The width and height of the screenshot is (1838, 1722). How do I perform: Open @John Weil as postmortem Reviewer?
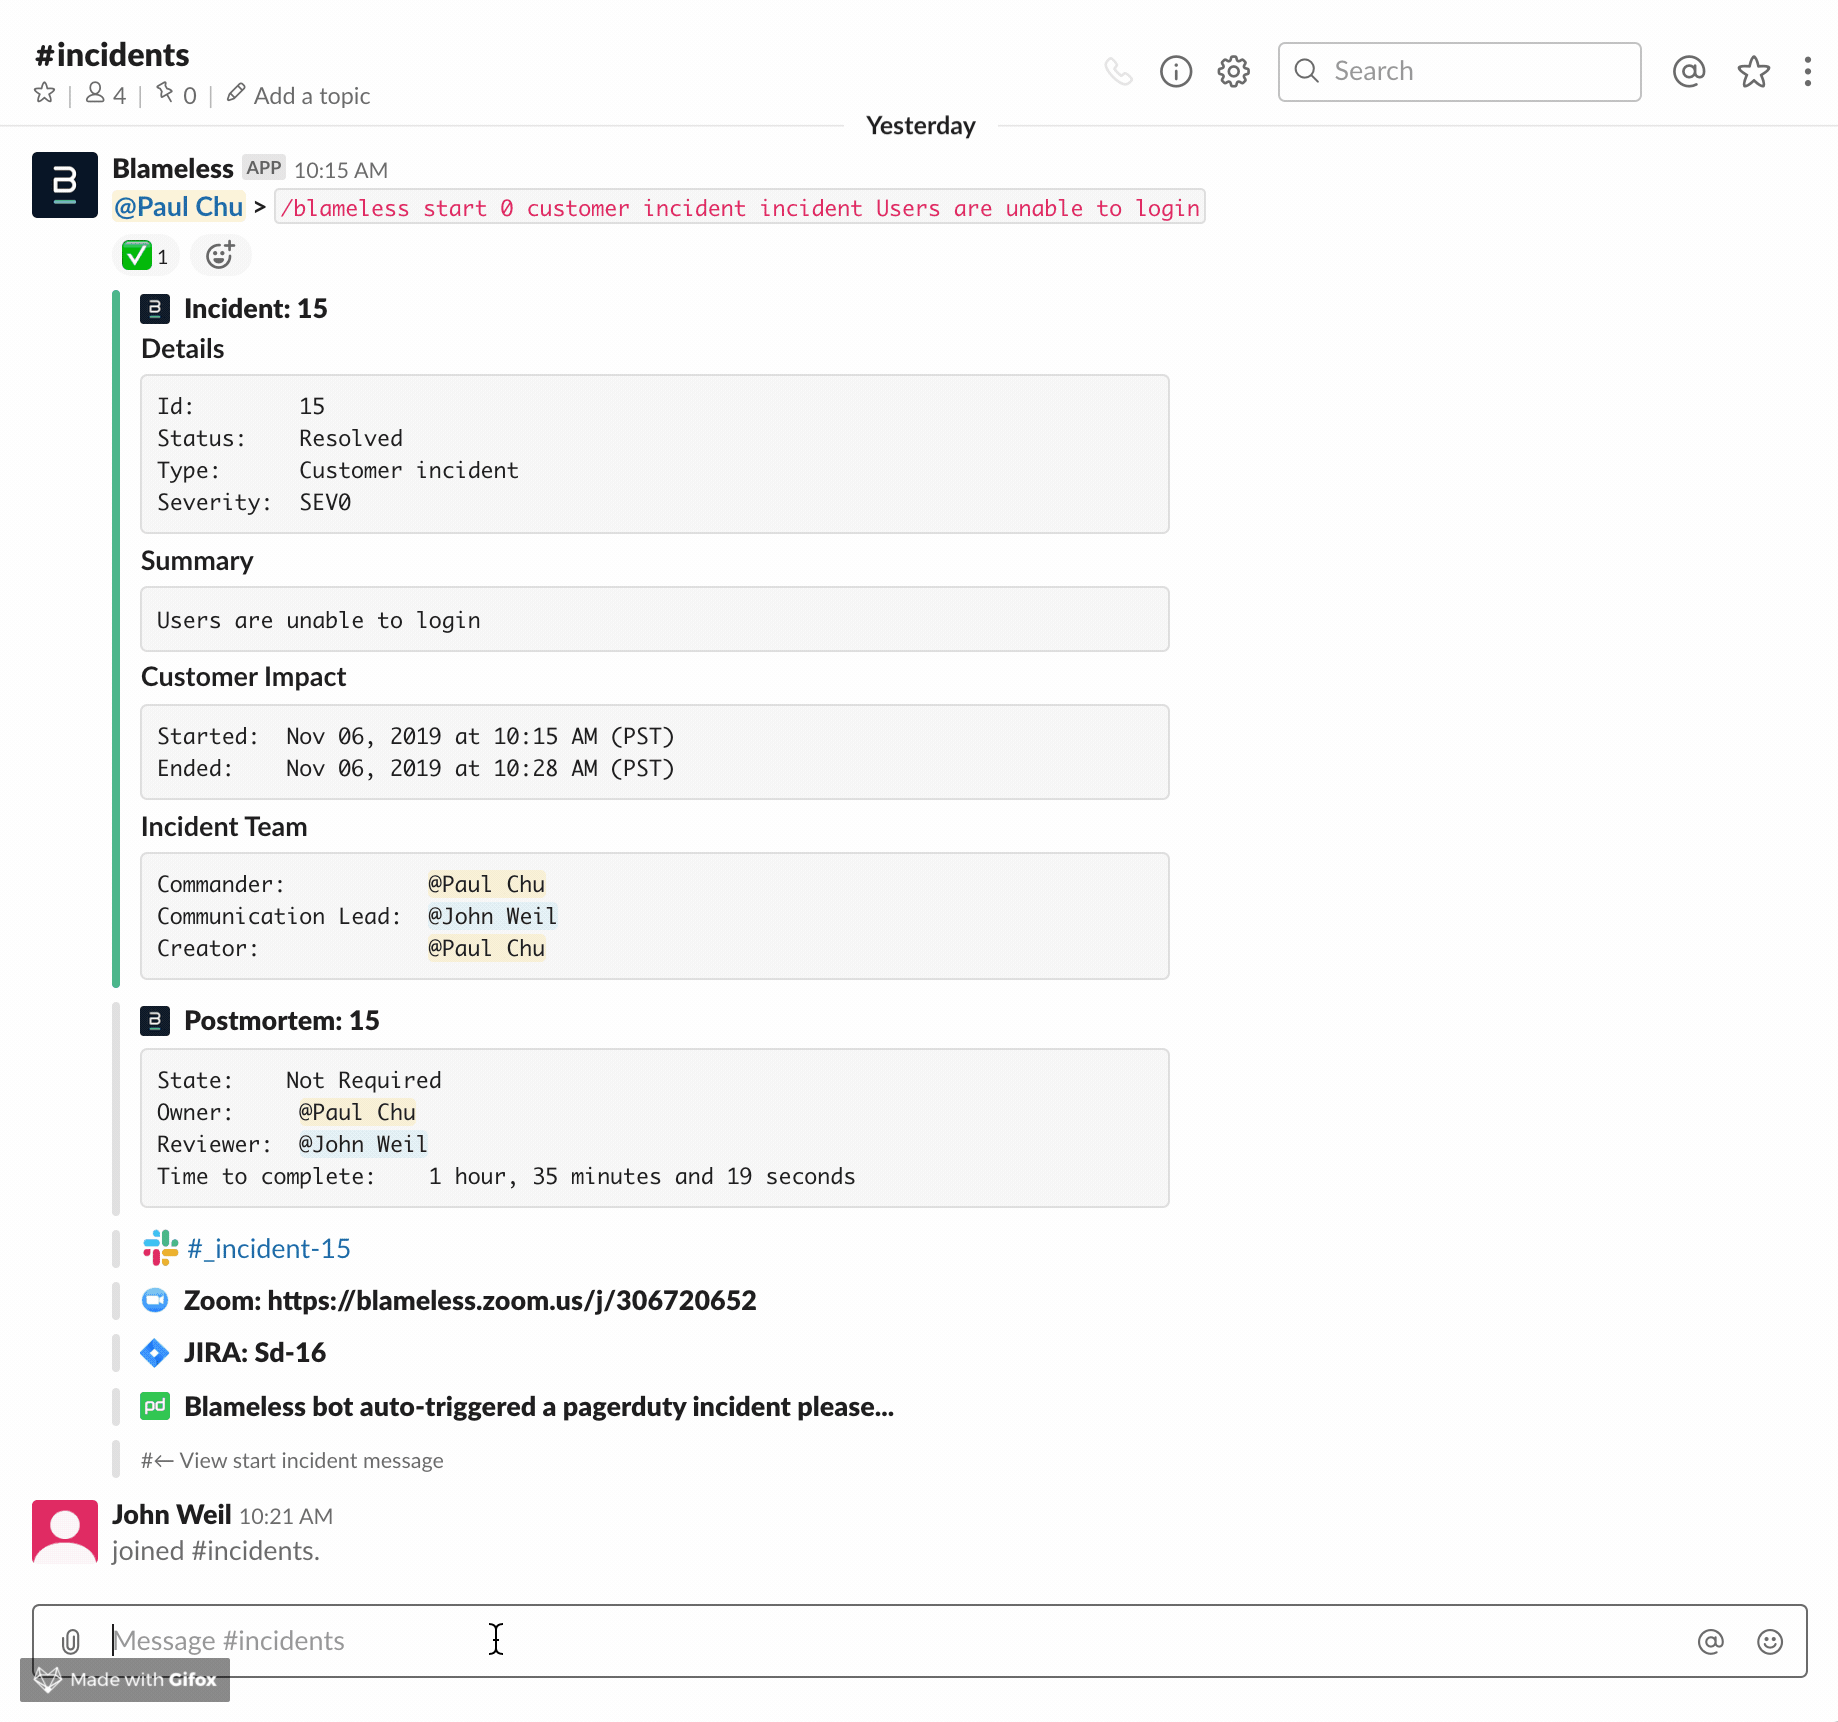point(363,1144)
